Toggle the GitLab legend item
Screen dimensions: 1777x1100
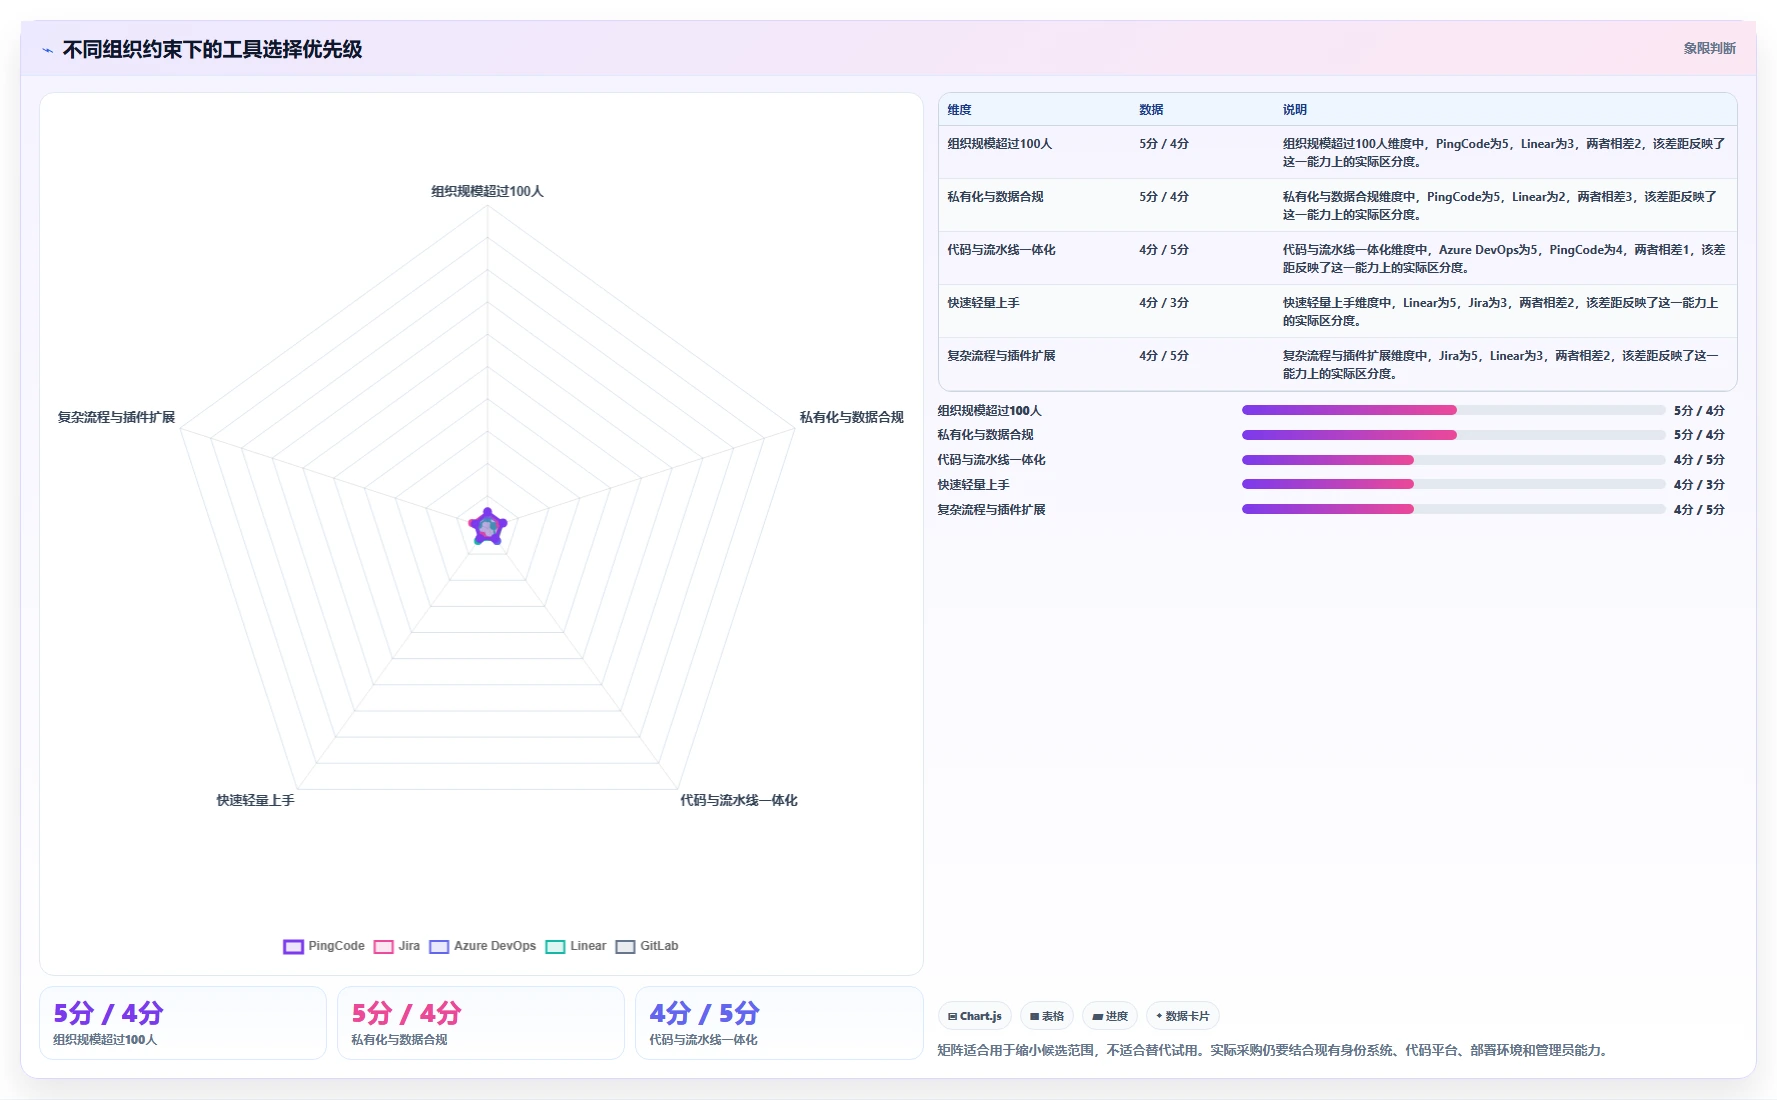[647, 946]
